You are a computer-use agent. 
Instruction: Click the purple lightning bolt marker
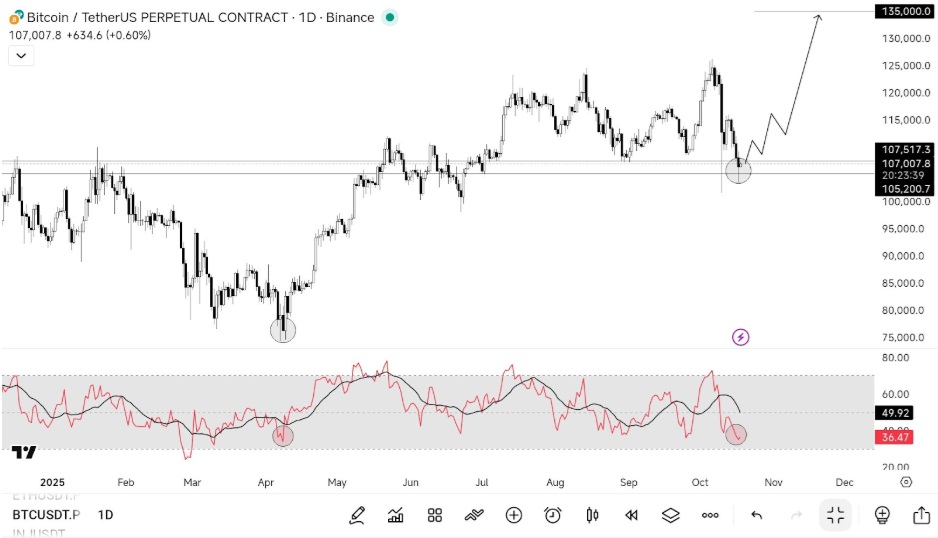pyautogui.click(x=741, y=337)
